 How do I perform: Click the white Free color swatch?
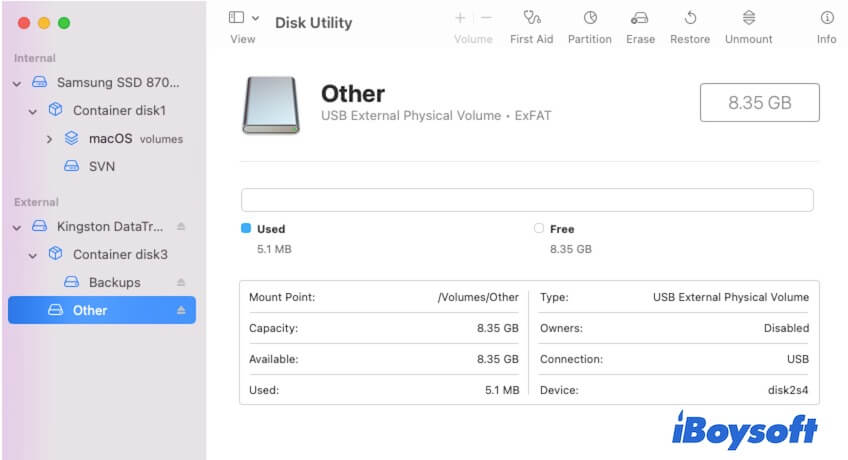[x=539, y=228]
